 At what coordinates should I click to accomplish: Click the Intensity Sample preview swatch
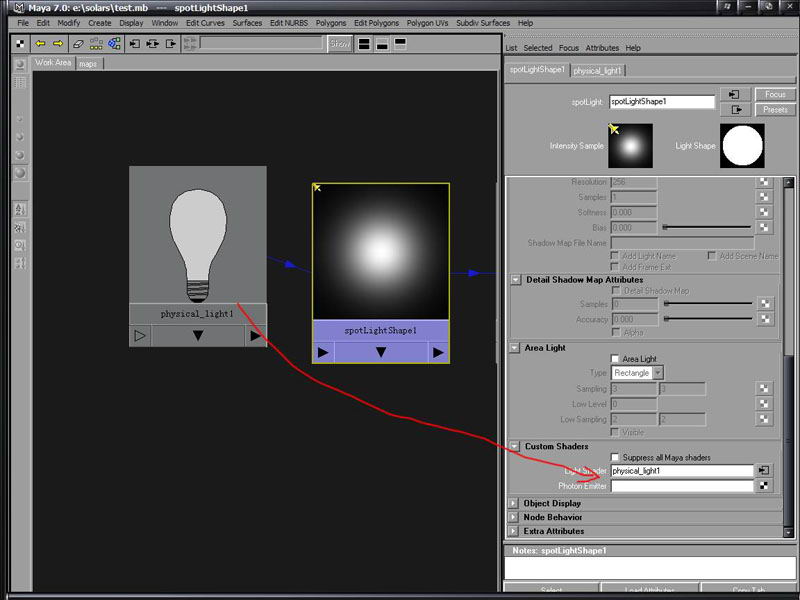pyautogui.click(x=630, y=146)
